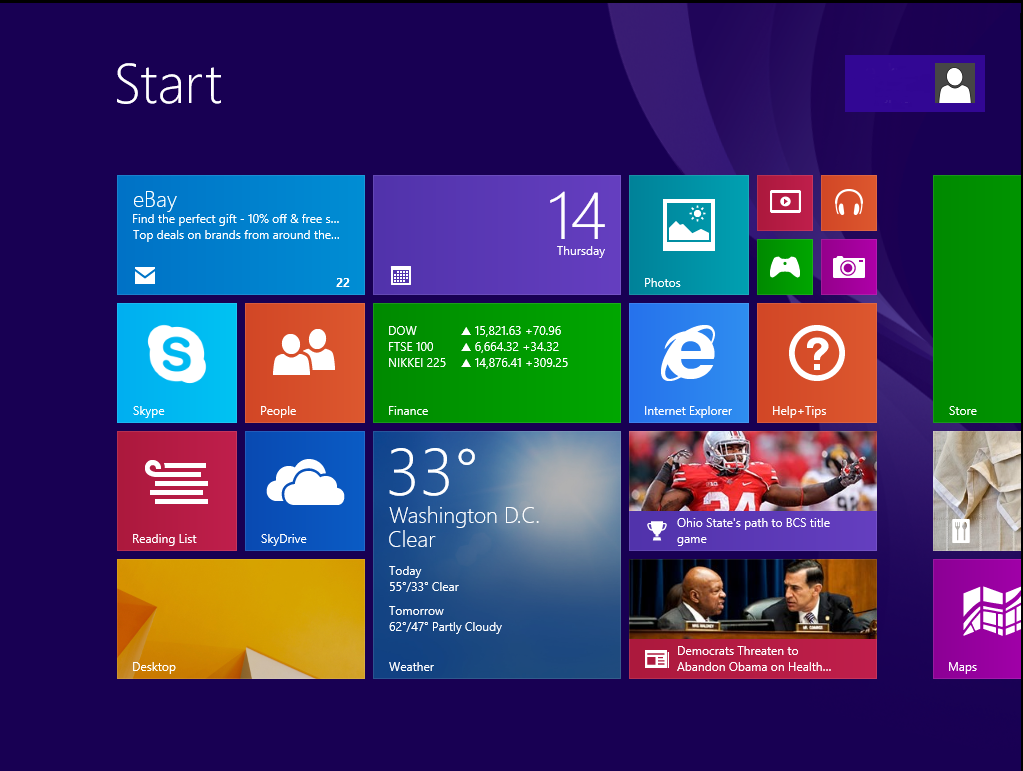
Task: Open the Help+Tips tile
Action: (x=817, y=363)
